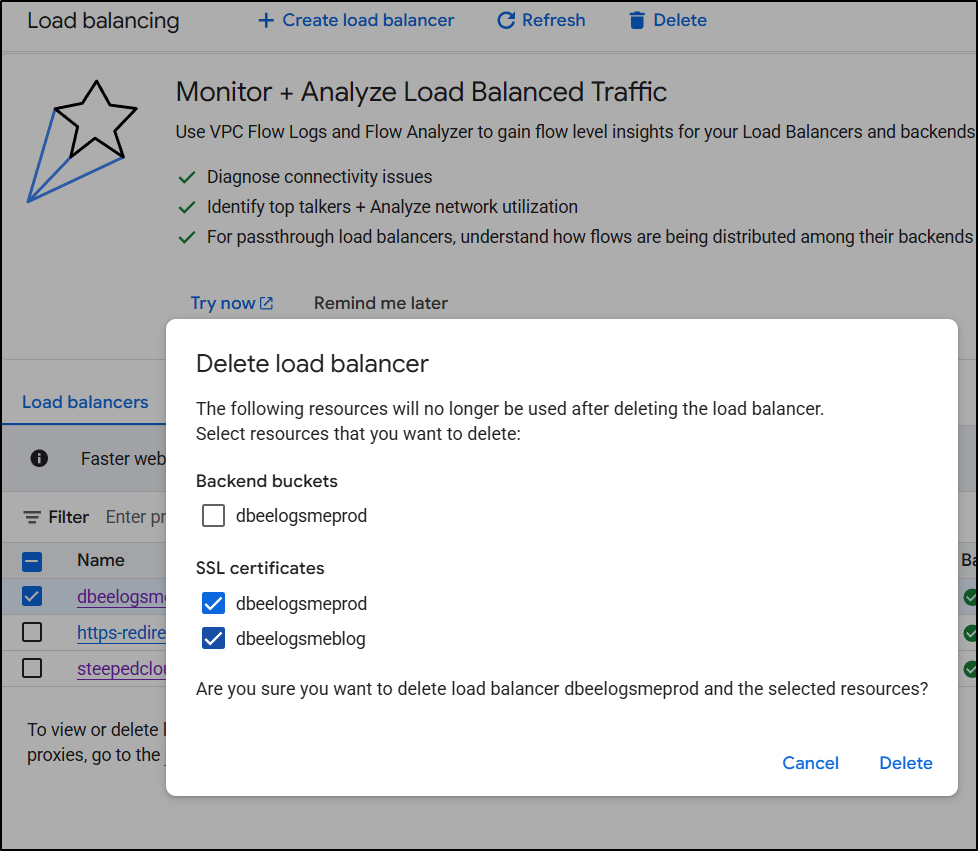Cancel the Delete load balancer dialog

[810, 763]
